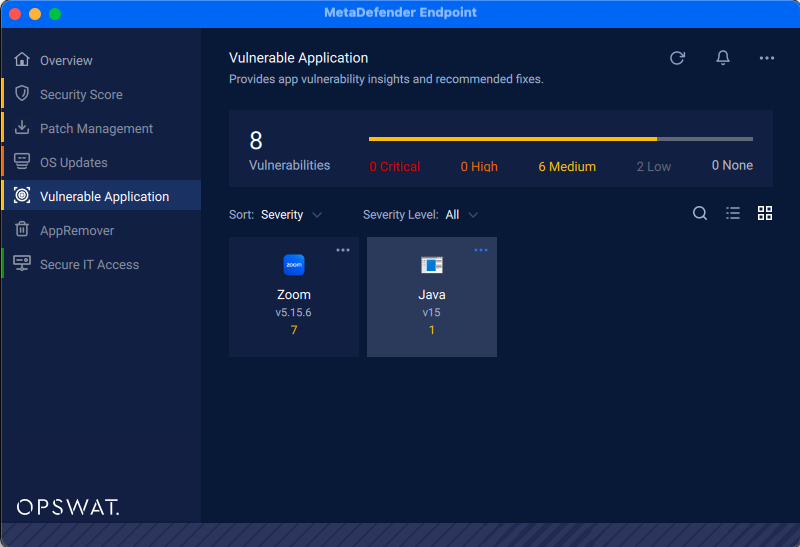Click the Java app icon
Screen dimensions: 800x547
432,265
